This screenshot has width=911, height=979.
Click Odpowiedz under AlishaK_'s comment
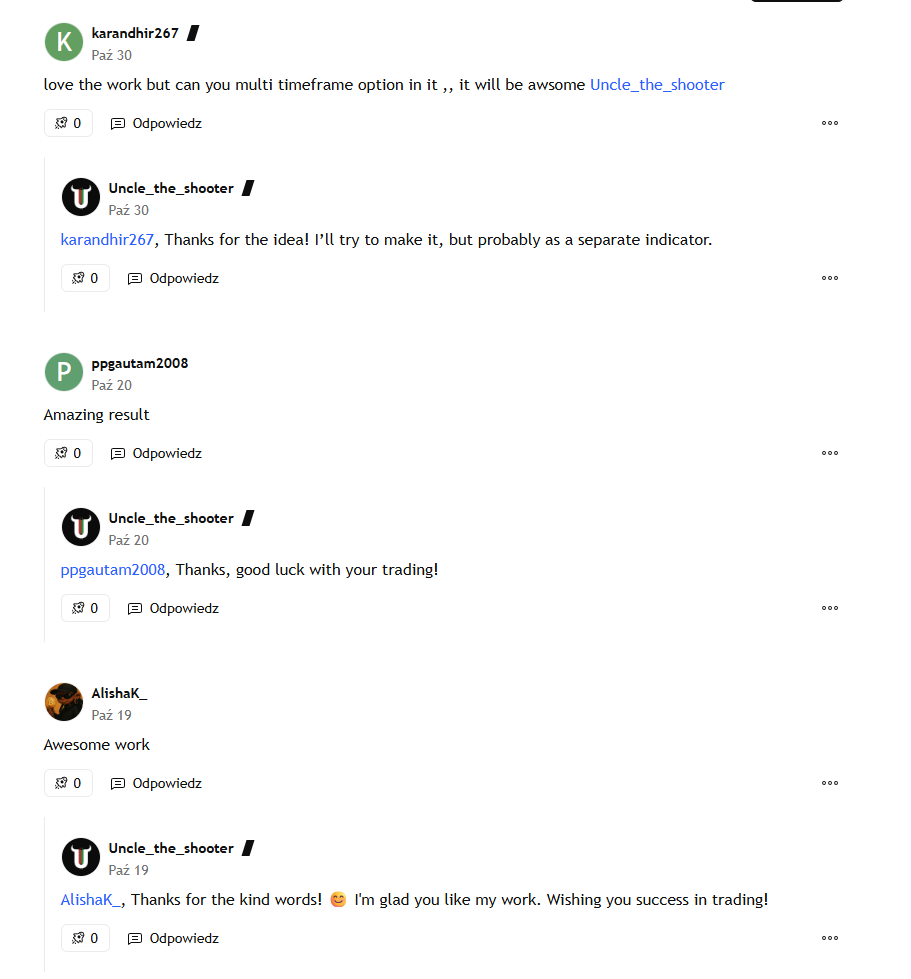pyautogui.click(x=156, y=783)
